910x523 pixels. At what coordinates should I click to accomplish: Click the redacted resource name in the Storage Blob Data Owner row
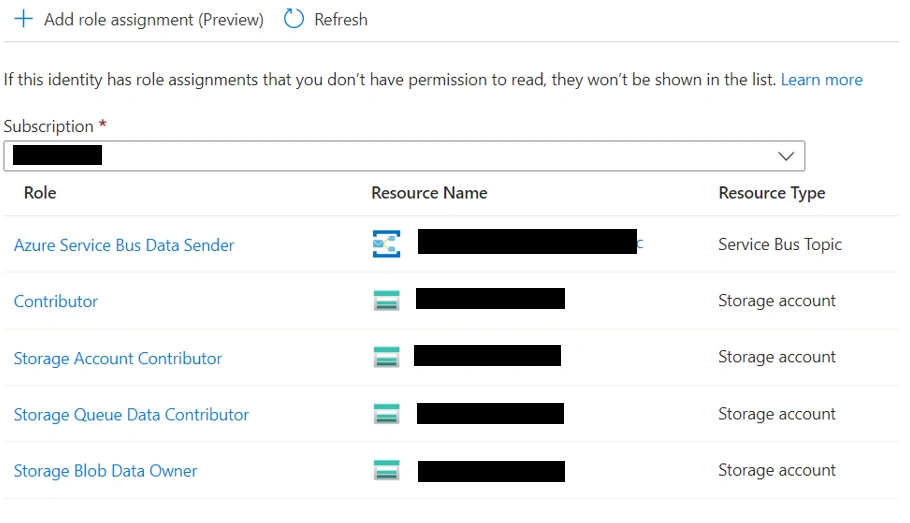pyautogui.click(x=492, y=471)
